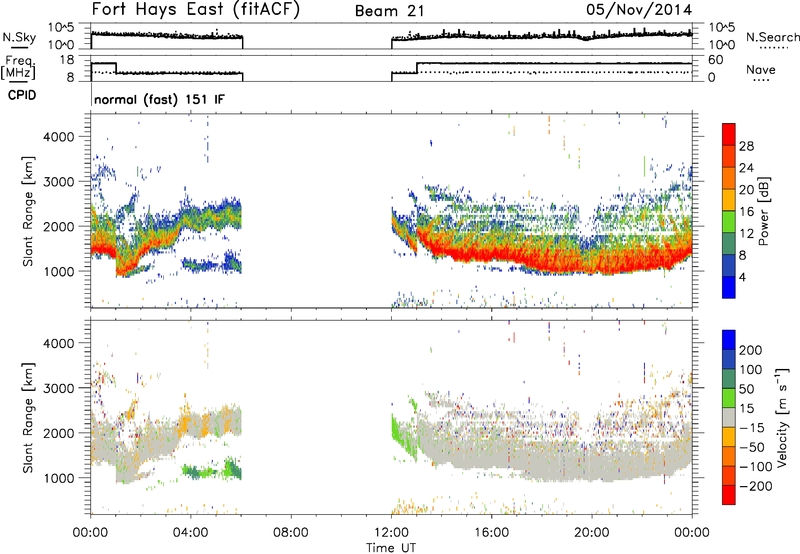Click the 'Power [dB]' colorbar title

[764, 211]
